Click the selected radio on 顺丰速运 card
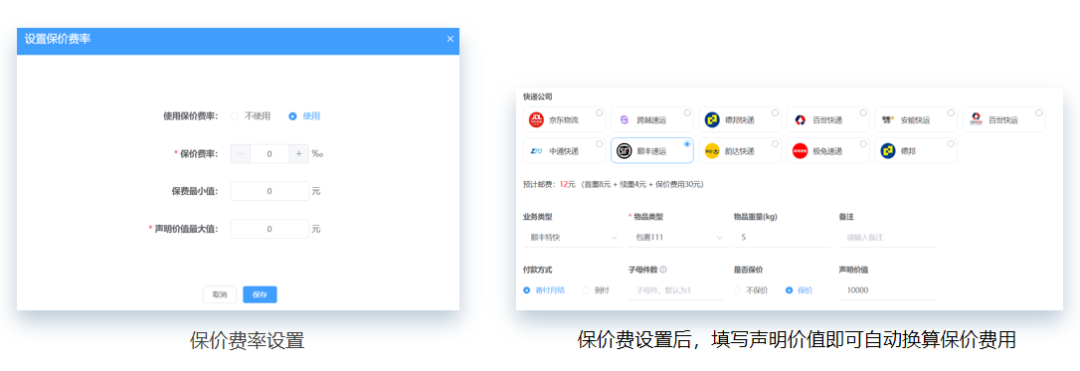The width and height of the screenshot is (1080, 371). click(x=687, y=144)
